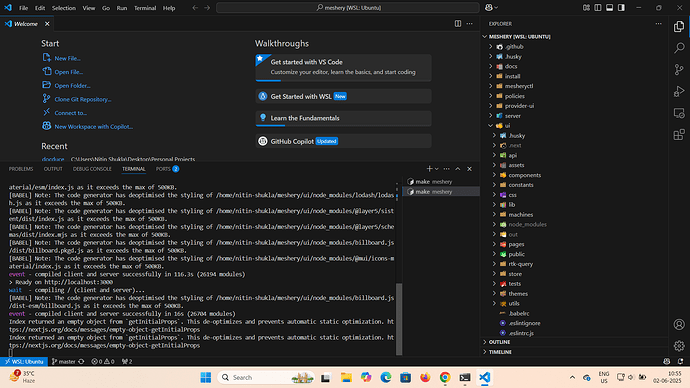Screen dimensions: 690x388
Task: Open the Source Control view icon
Action: 679,70
